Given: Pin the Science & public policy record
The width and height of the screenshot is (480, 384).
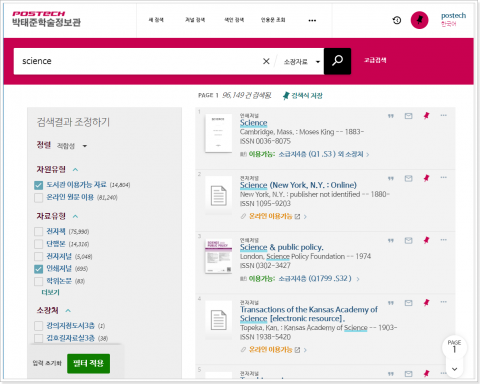Looking at the screenshot, I should point(426,240).
